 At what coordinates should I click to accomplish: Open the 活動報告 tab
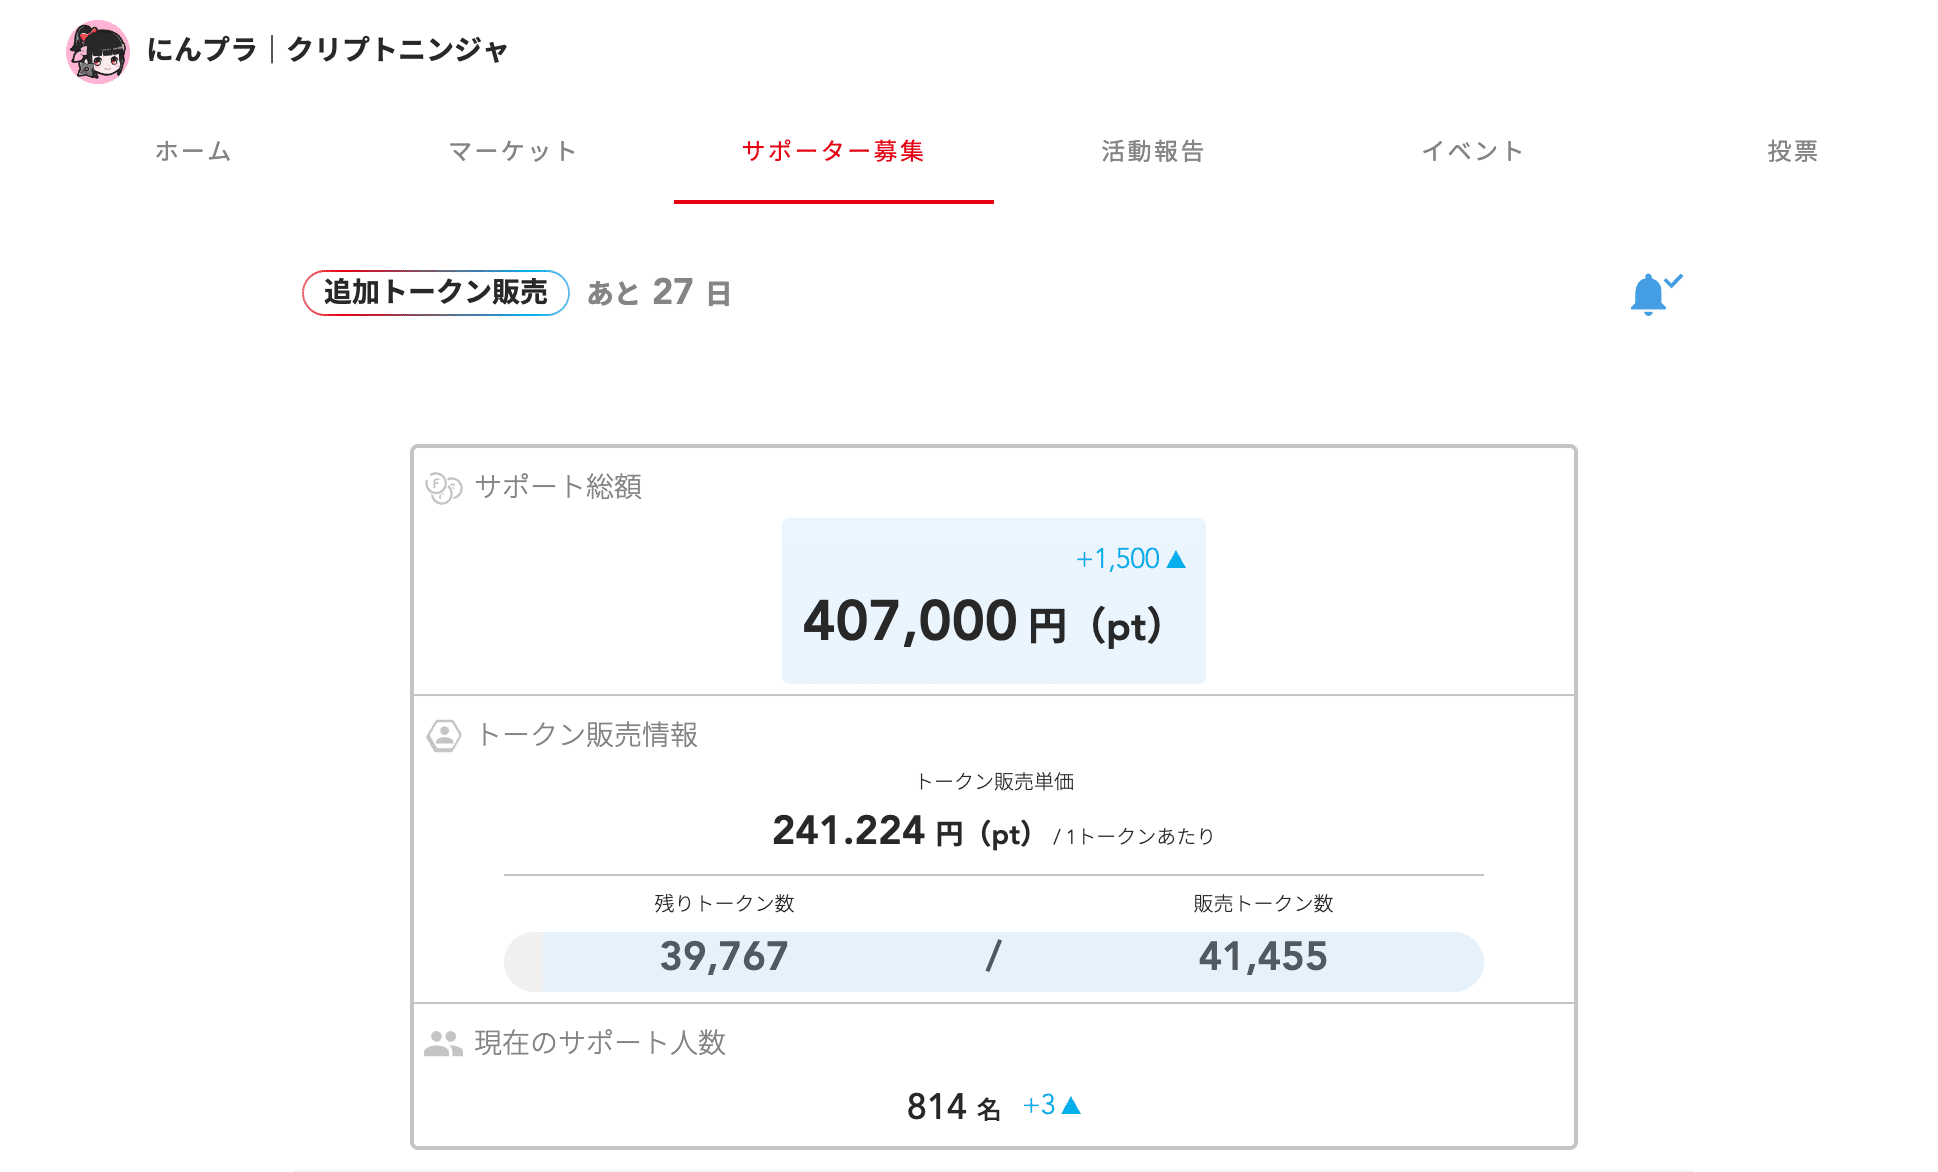tap(1153, 151)
